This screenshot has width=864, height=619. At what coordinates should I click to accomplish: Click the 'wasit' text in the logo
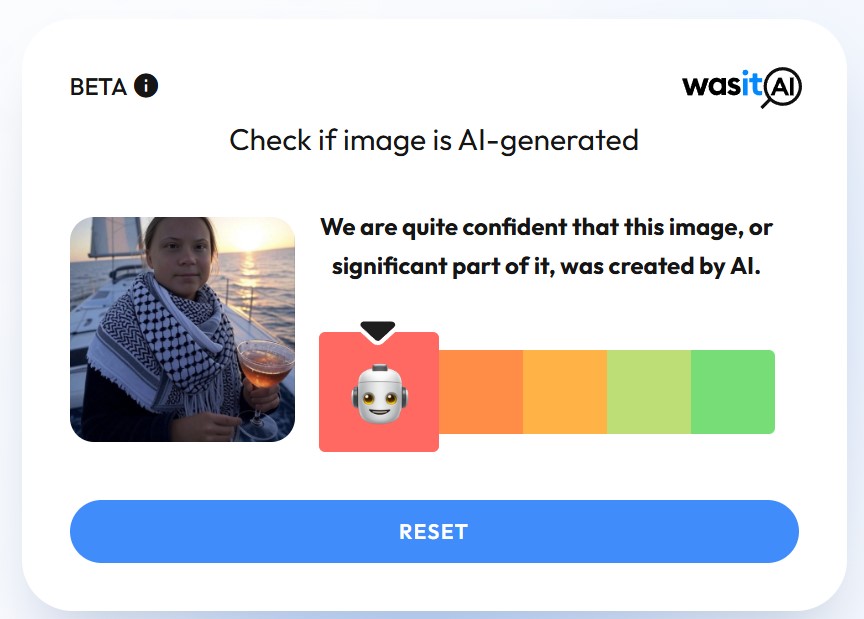point(722,85)
